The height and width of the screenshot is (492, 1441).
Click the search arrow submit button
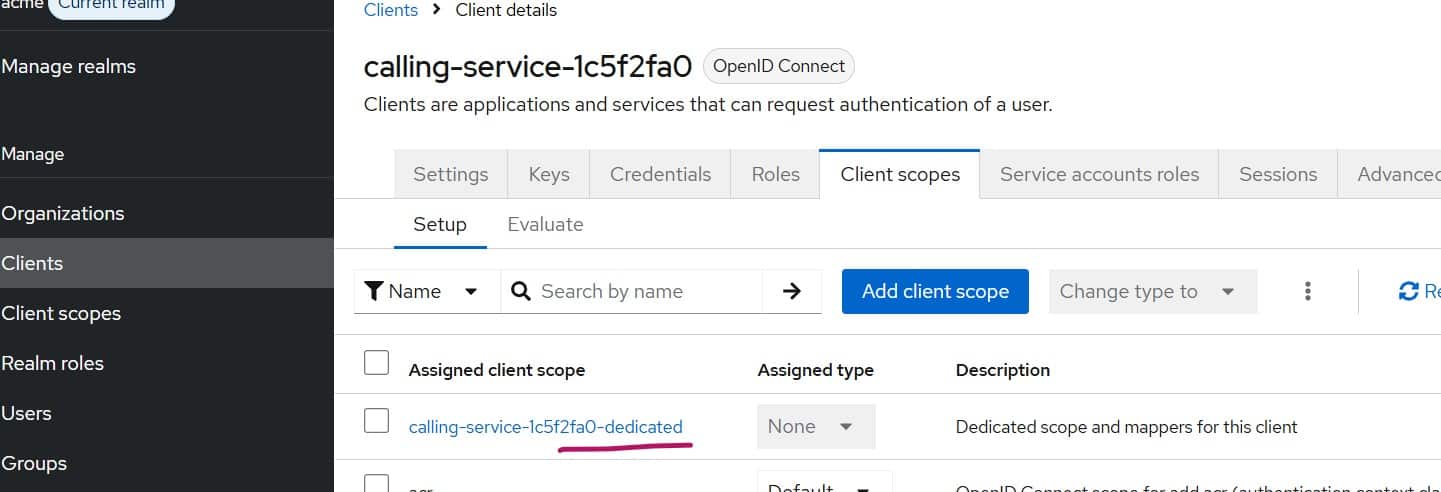coord(792,291)
